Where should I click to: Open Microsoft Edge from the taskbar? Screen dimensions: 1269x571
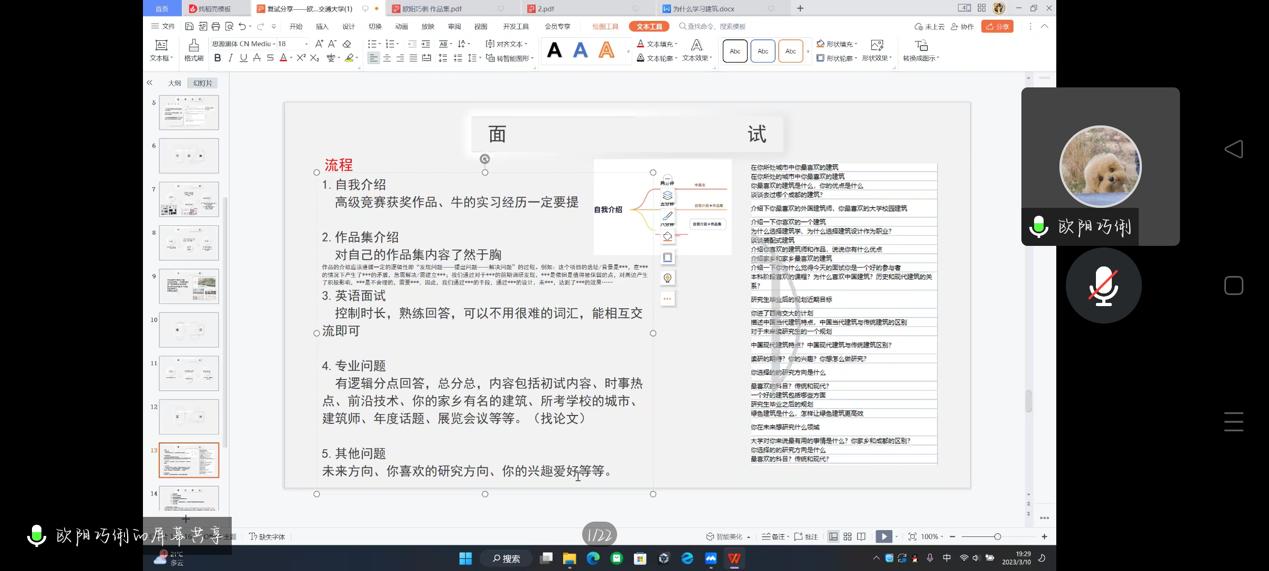[593, 558]
